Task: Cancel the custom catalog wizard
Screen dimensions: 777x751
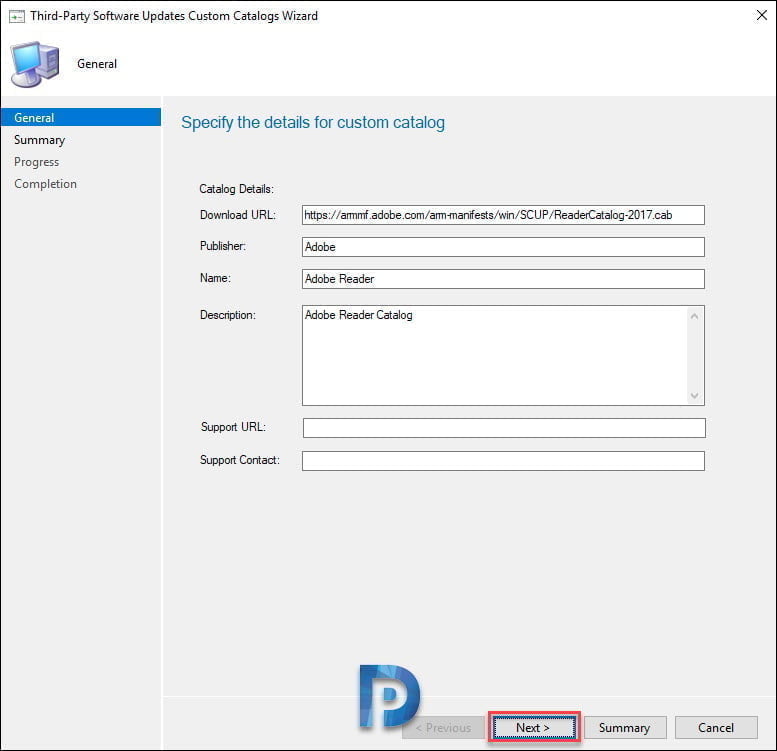Action: coord(716,727)
